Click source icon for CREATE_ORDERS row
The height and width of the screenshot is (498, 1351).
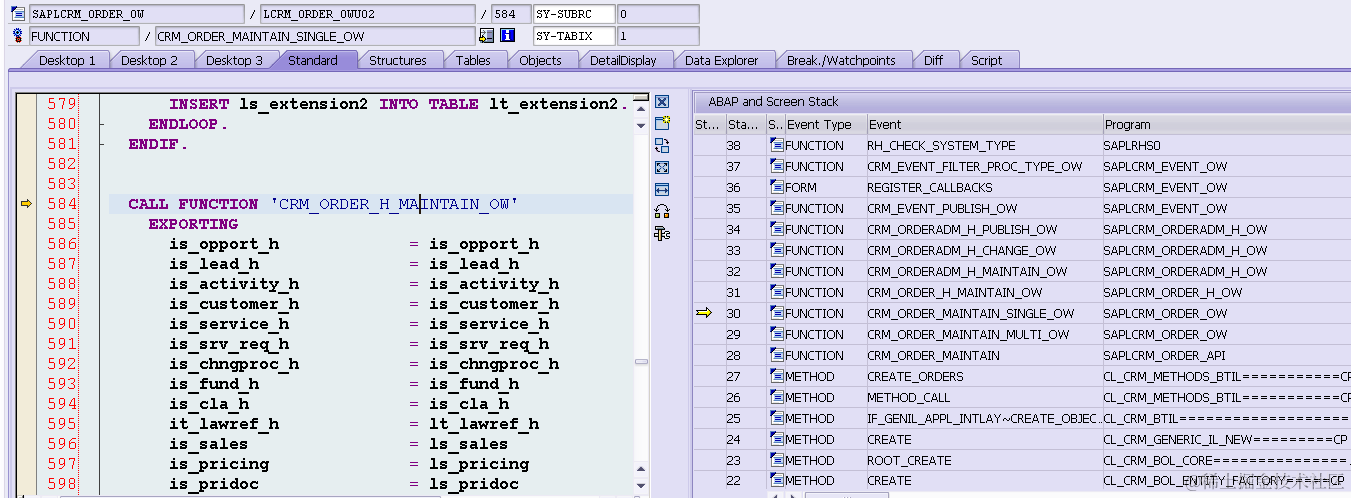tap(777, 377)
